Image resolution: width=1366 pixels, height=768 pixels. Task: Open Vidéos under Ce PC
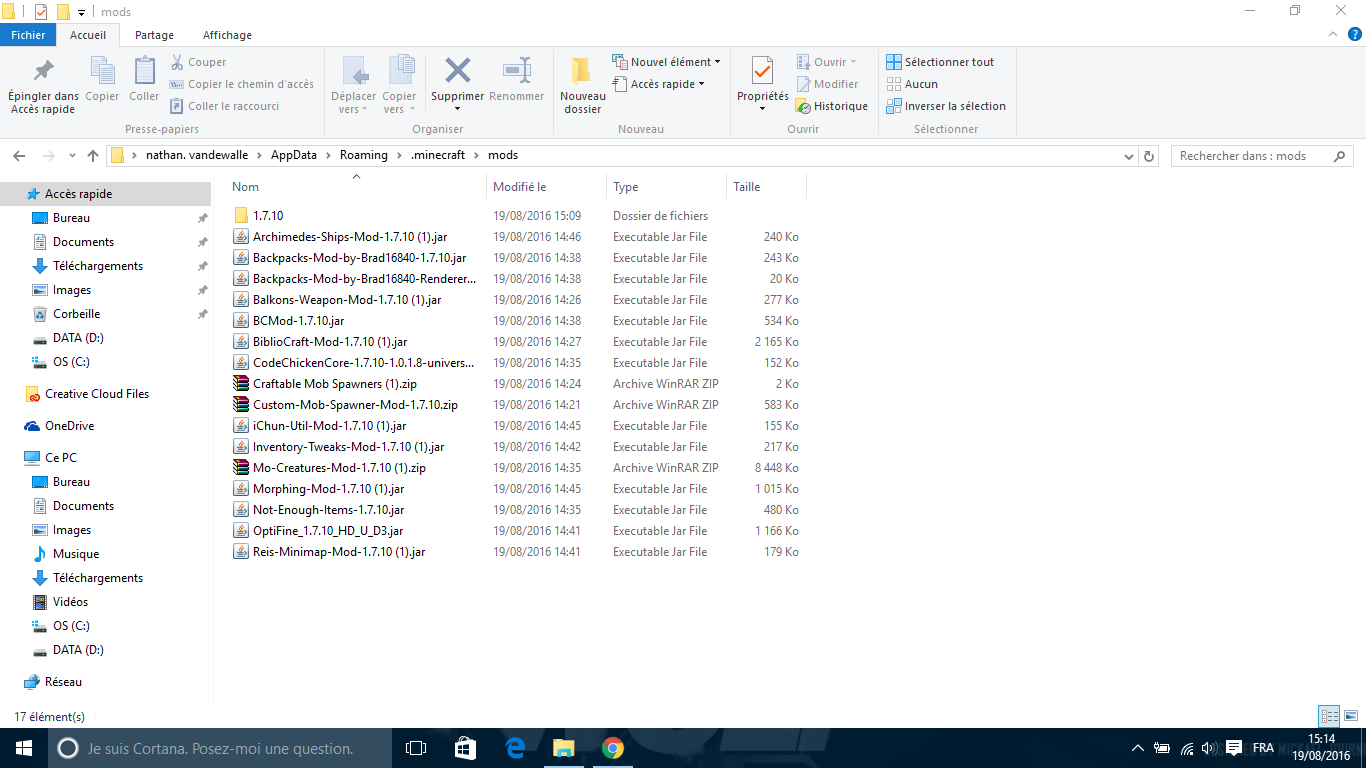tap(70, 602)
